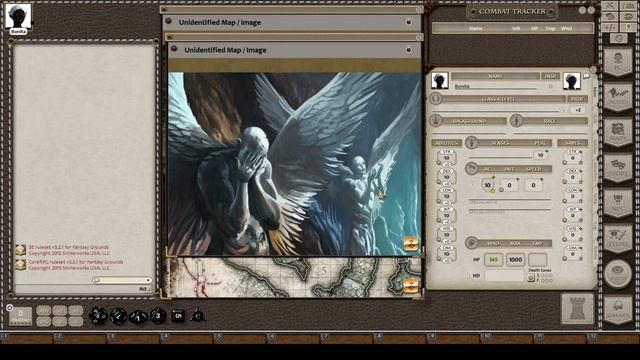Close the Combat Tracker window

tap(591, 11)
